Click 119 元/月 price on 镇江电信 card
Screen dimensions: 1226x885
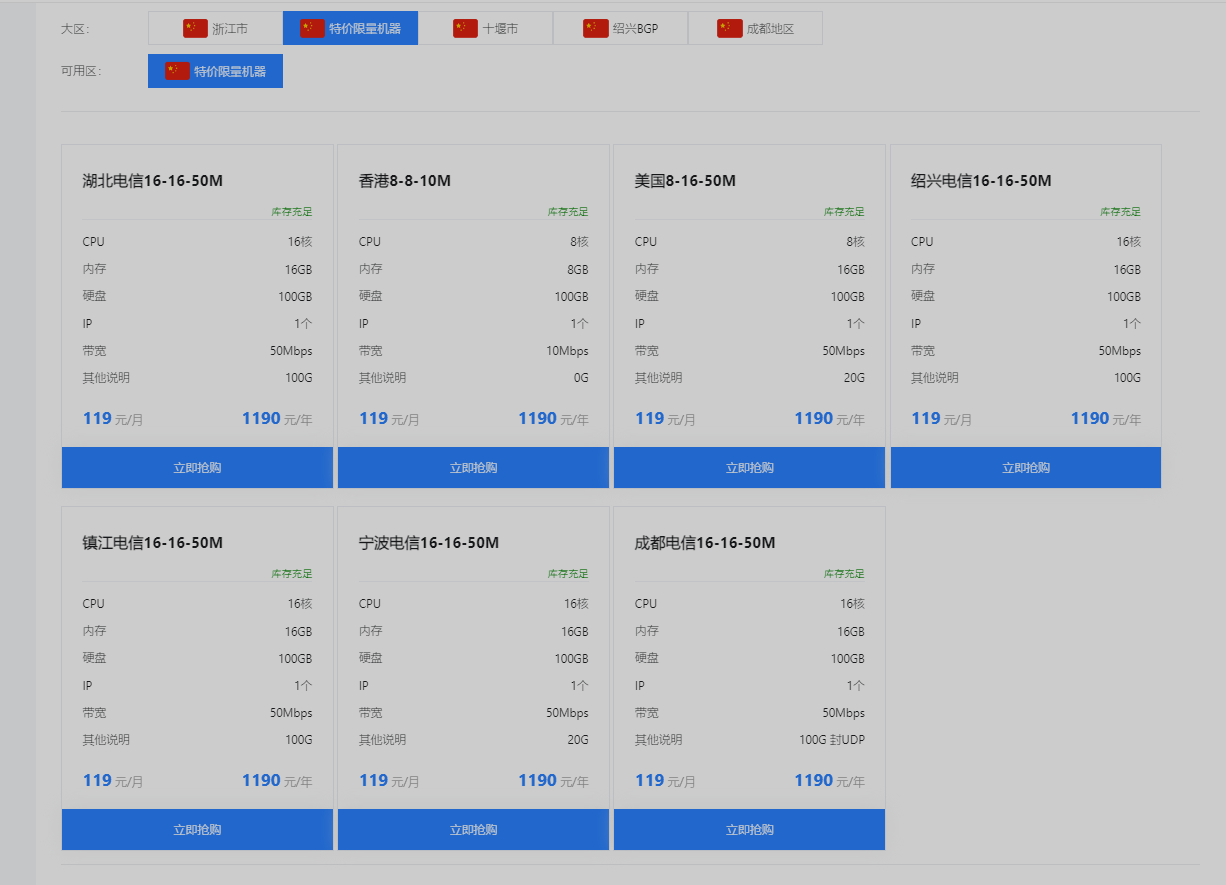pyautogui.click(x=113, y=781)
